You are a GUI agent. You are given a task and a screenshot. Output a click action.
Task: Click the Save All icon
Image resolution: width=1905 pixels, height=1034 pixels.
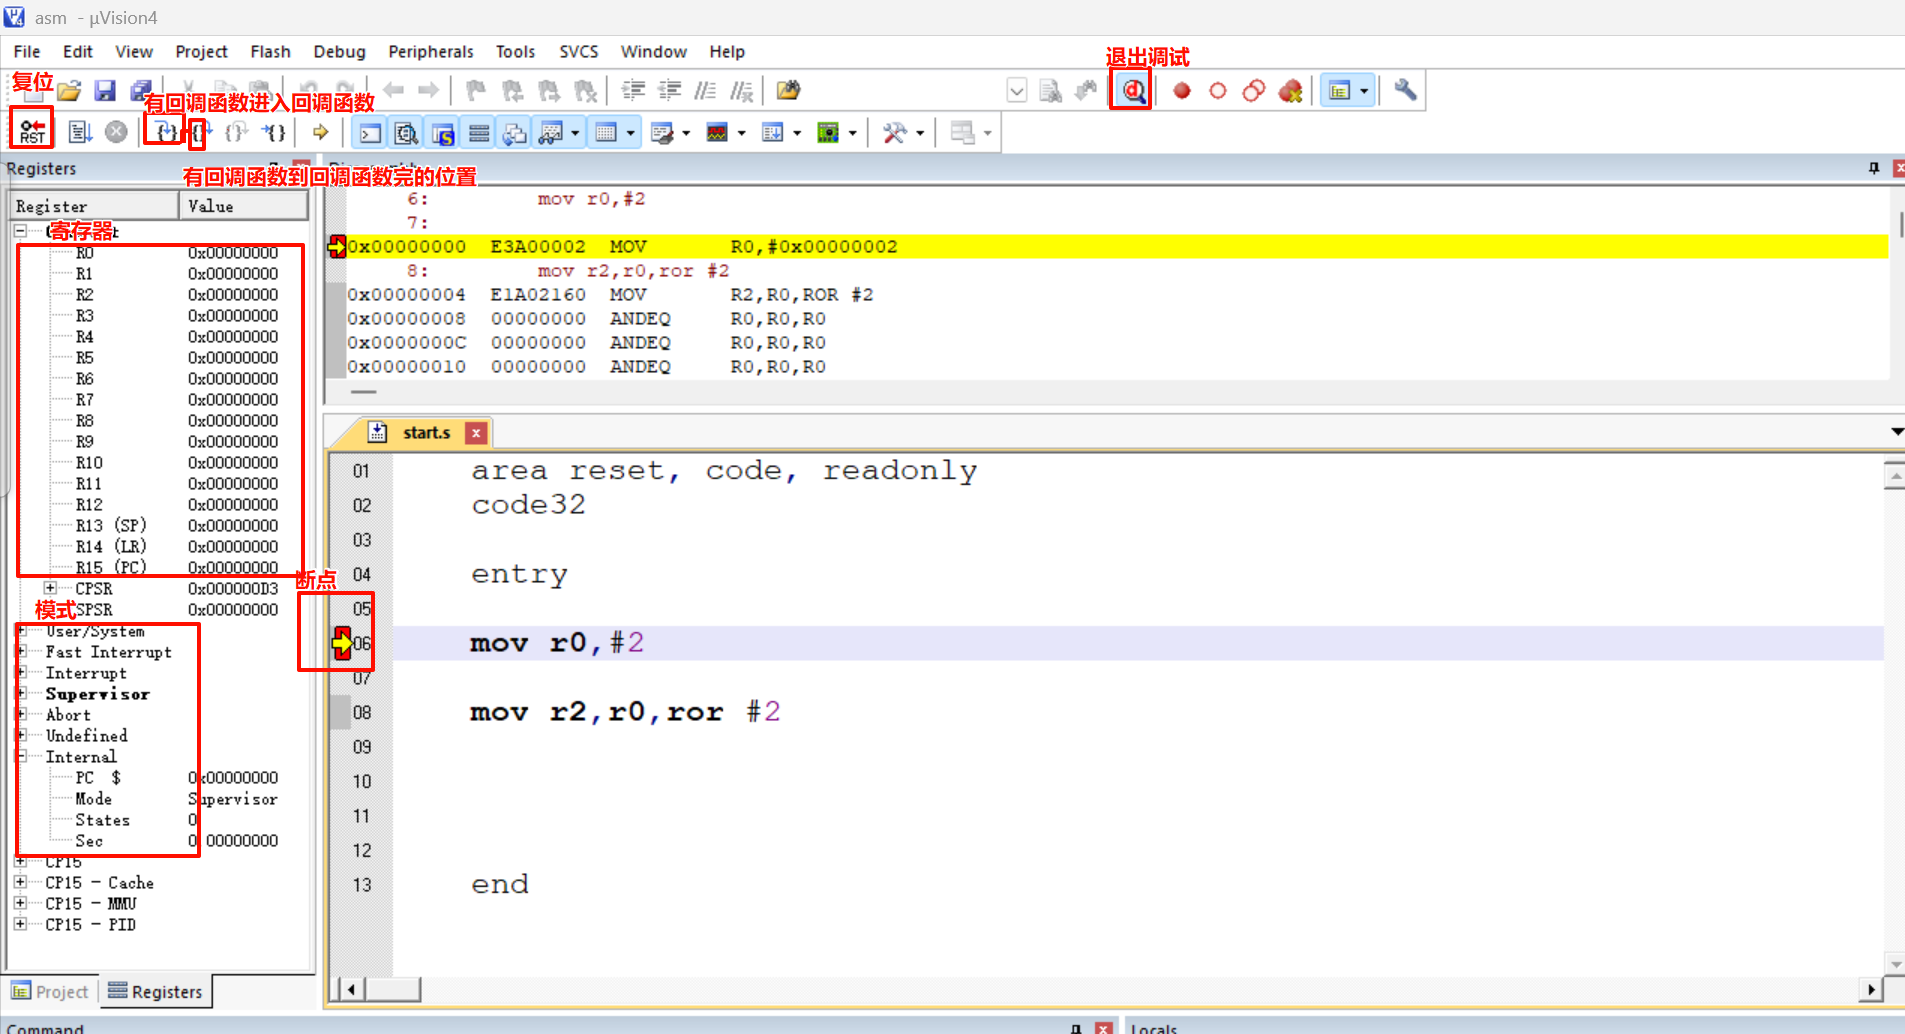pyautogui.click(x=141, y=91)
